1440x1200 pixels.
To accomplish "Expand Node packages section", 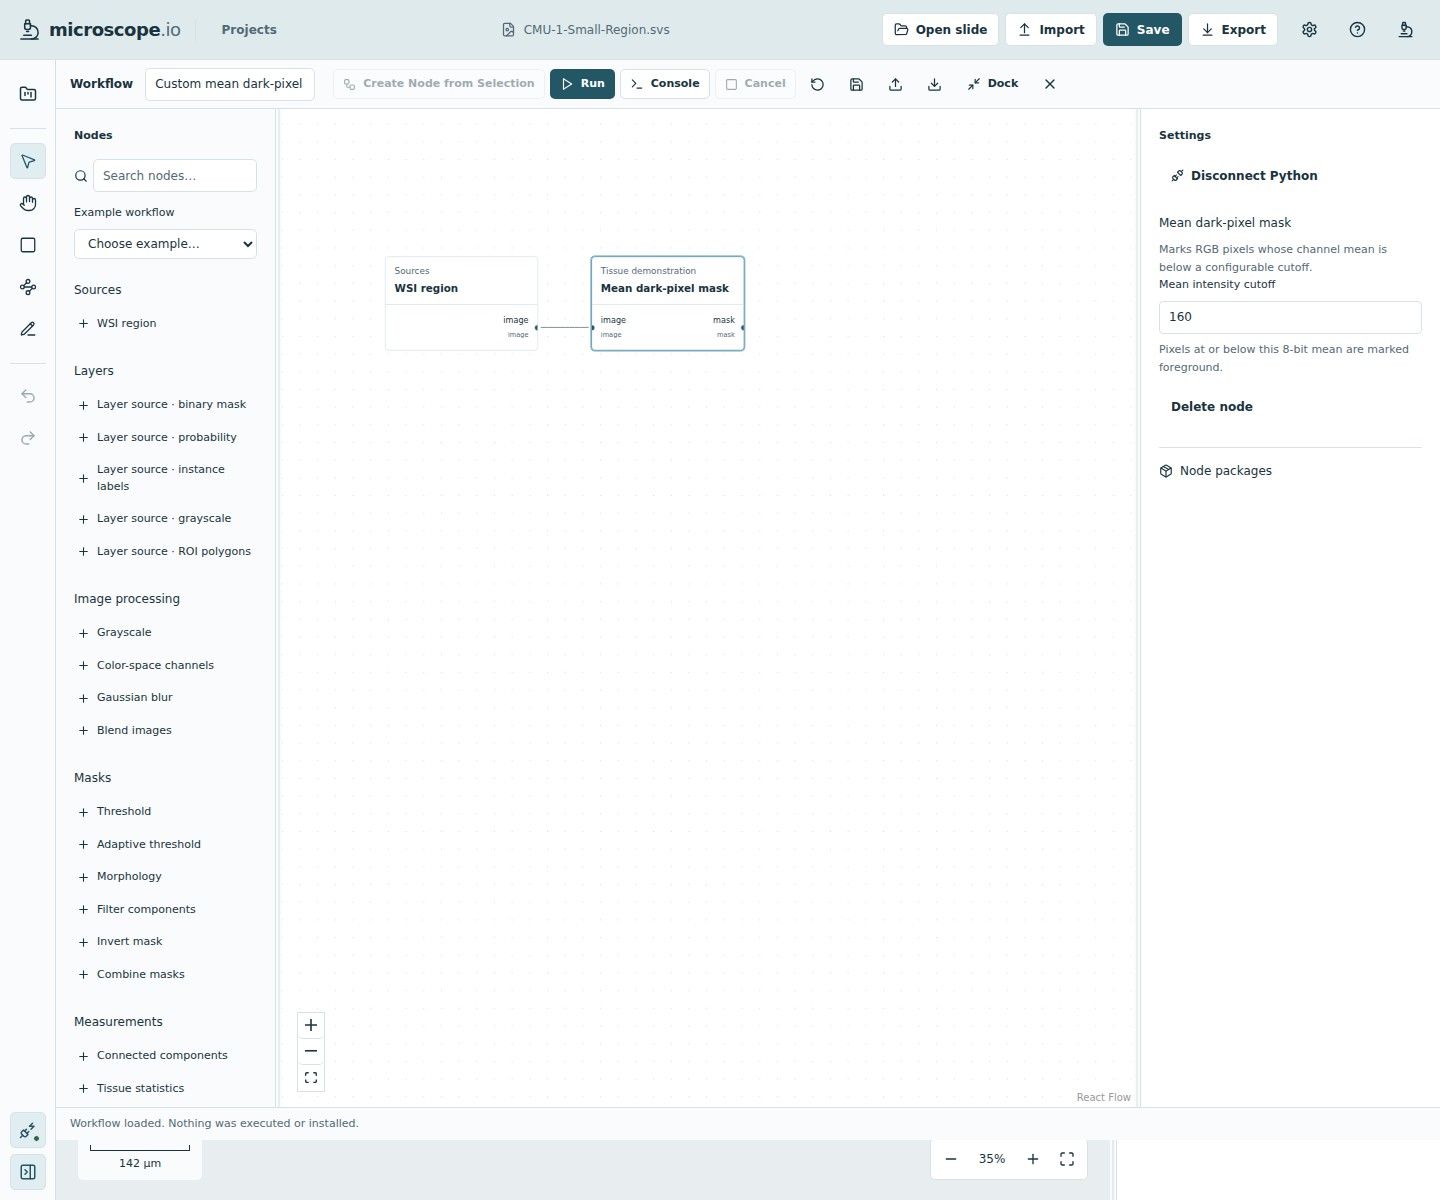I will (1216, 471).
